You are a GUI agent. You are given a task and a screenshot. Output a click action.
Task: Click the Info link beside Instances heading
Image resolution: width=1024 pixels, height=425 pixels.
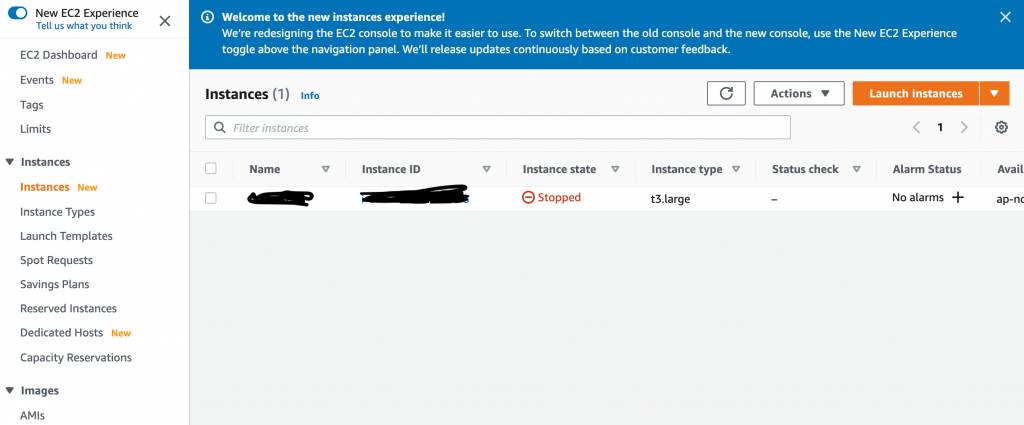(310, 95)
